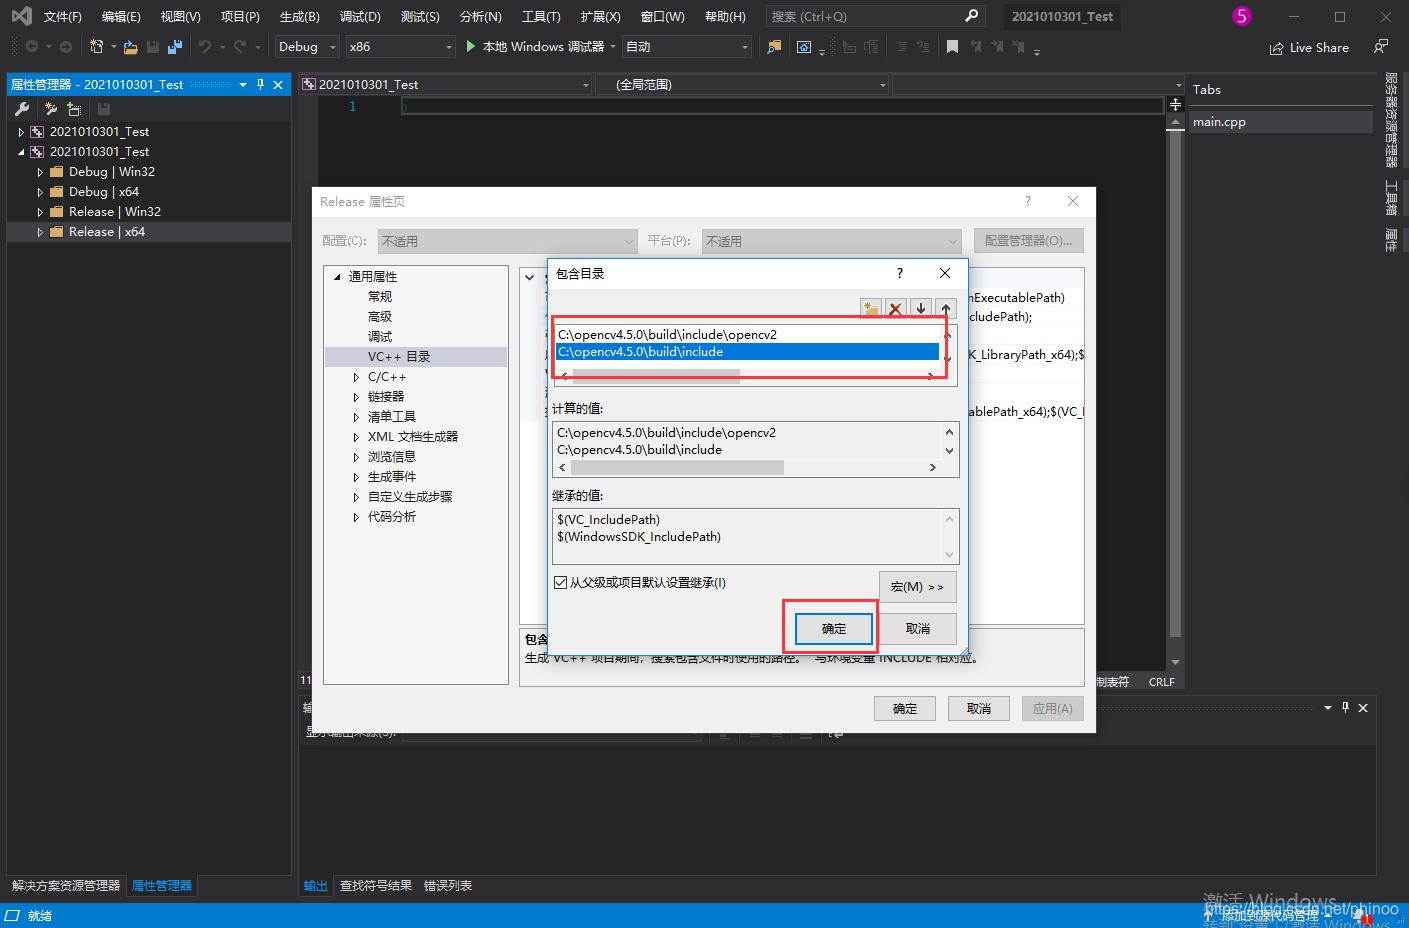Viewport: 1409px width, 928px height.
Task: Cancel the 包含目录 dialog with 取消
Action: click(x=918, y=629)
